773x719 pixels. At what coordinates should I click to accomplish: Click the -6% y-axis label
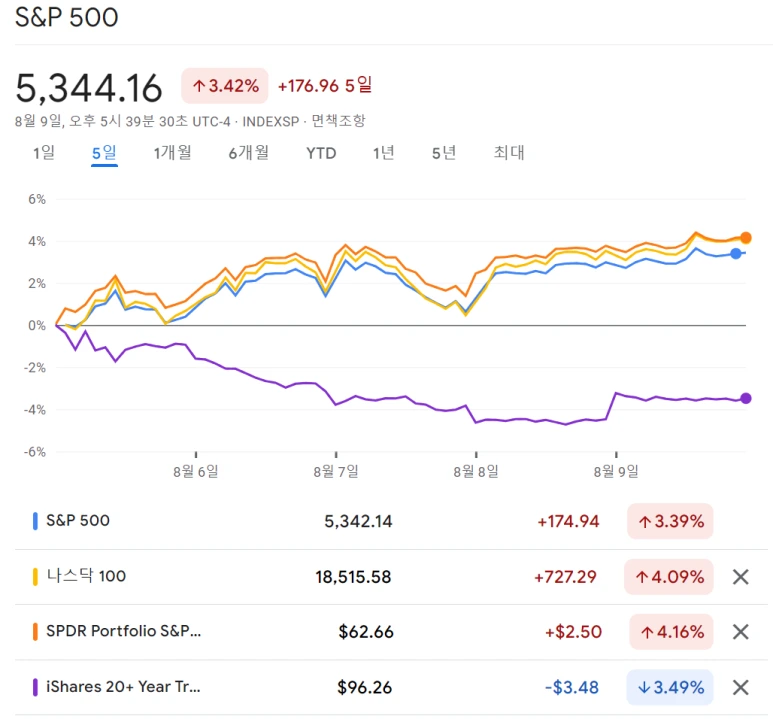(35, 452)
